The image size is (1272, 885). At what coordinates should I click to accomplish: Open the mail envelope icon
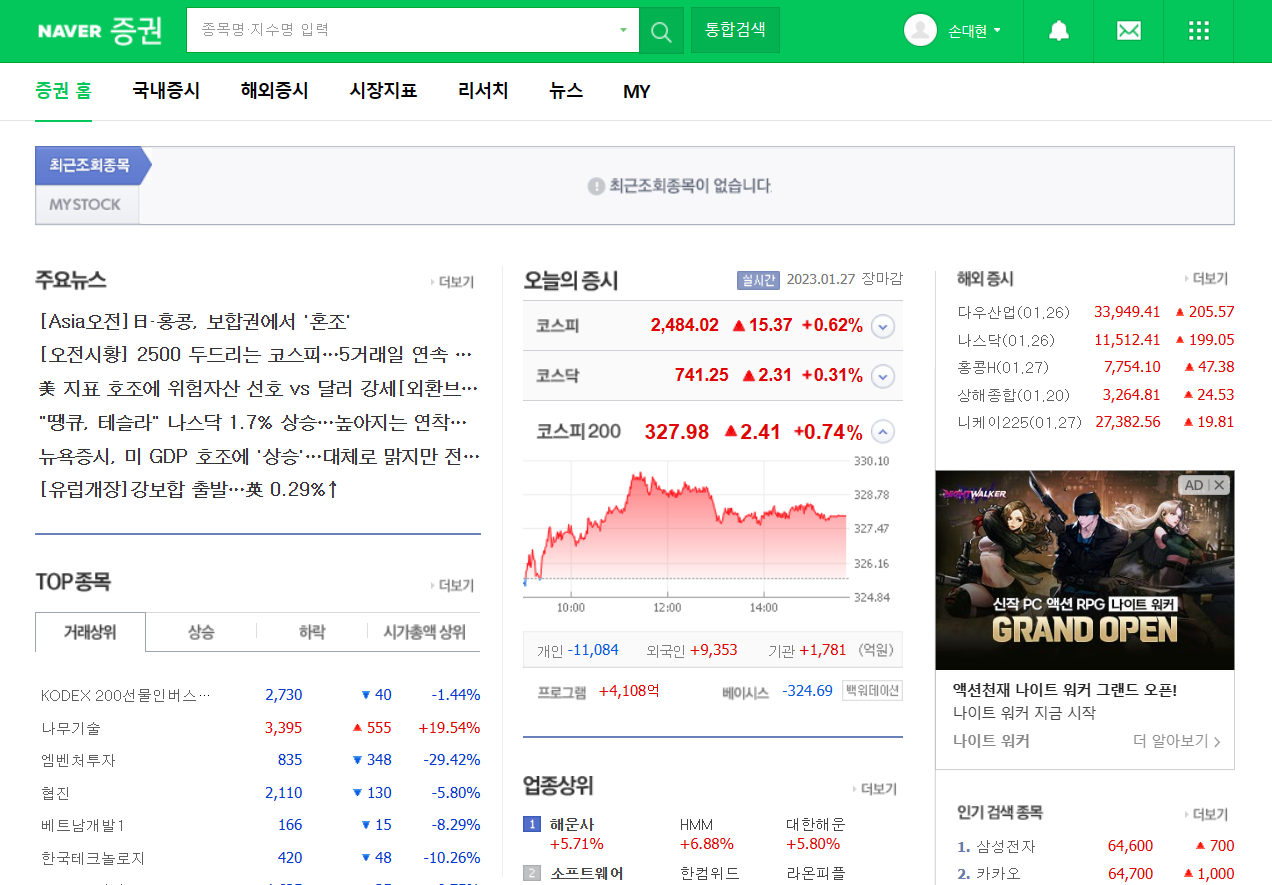1128,31
